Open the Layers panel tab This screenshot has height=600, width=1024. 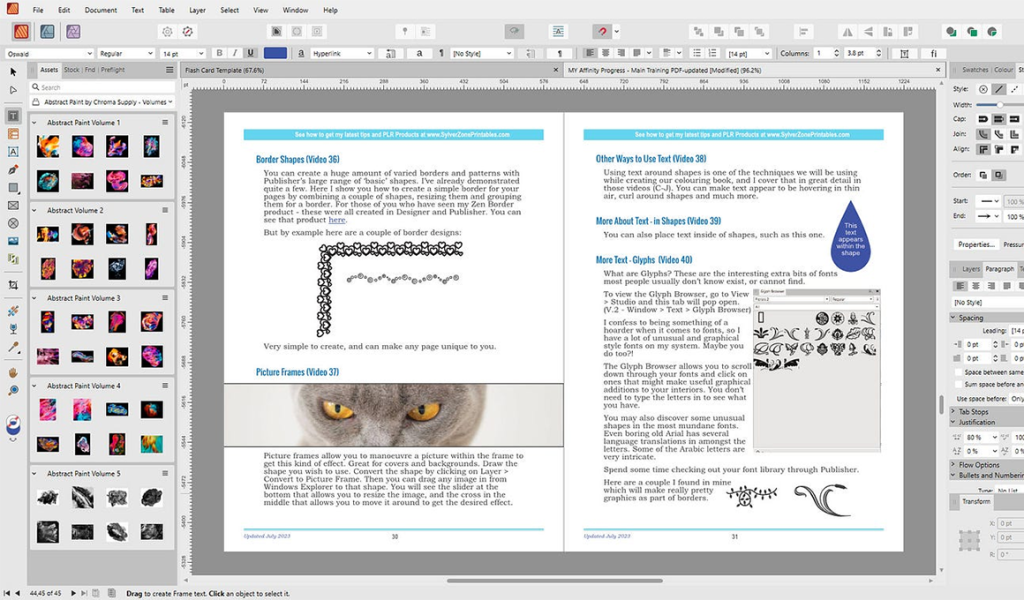(970, 269)
